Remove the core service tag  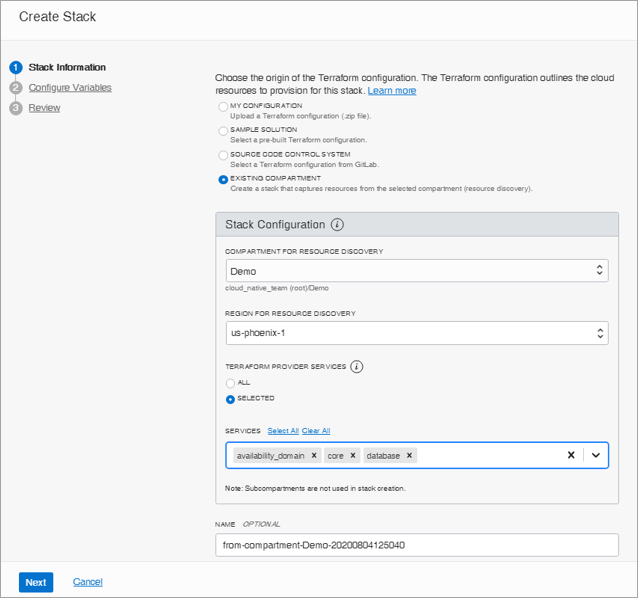coord(353,455)
